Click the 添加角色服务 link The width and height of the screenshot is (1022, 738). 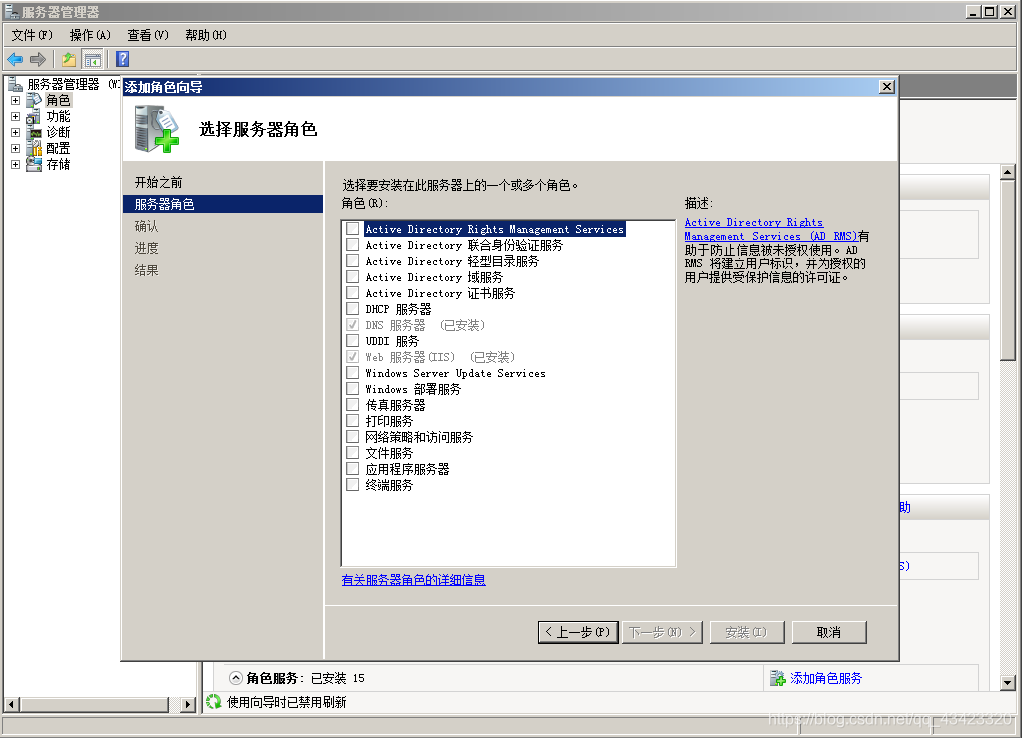coord(826,678)
